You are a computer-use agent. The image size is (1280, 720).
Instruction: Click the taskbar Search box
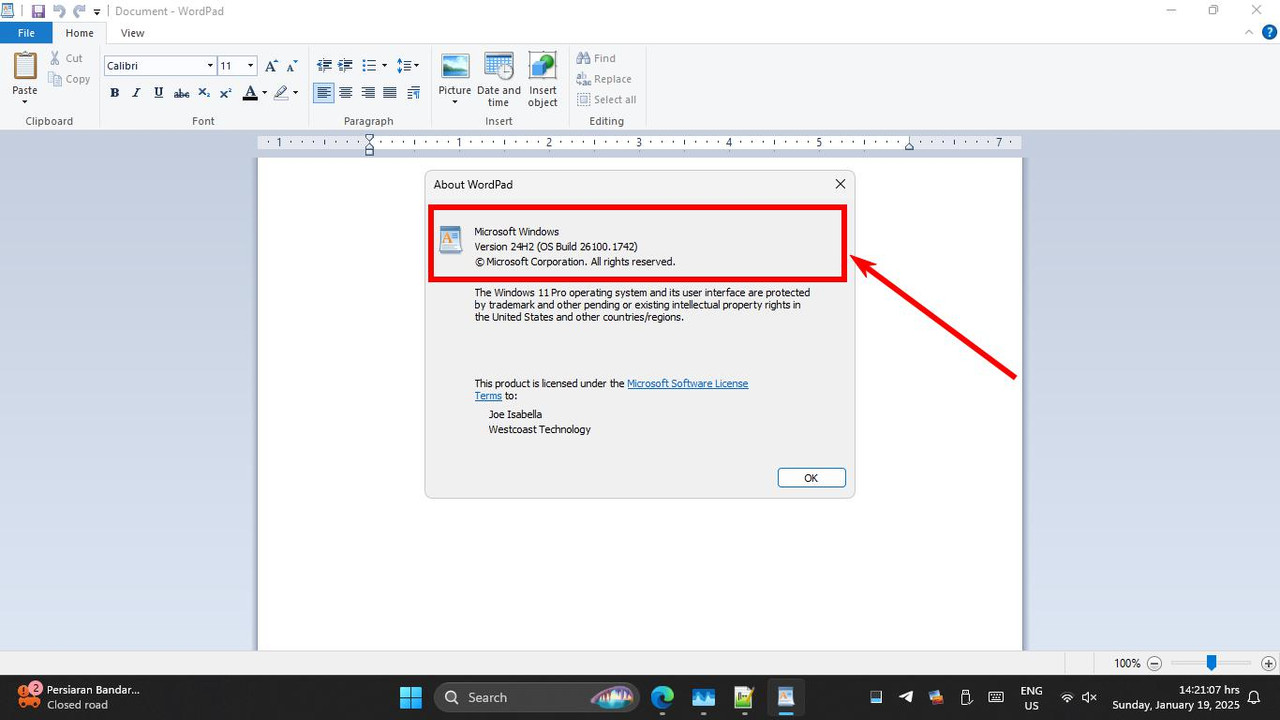point(538,697)
